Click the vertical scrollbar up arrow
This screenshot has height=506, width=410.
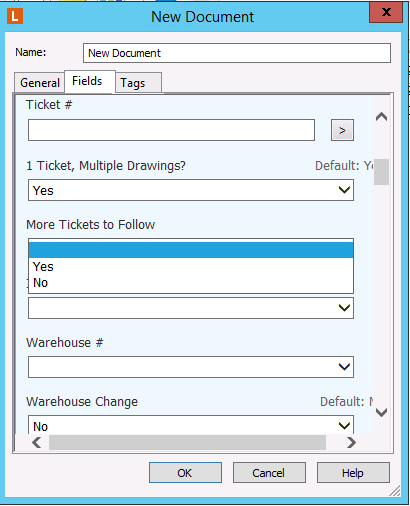click(x=381, y=117)
